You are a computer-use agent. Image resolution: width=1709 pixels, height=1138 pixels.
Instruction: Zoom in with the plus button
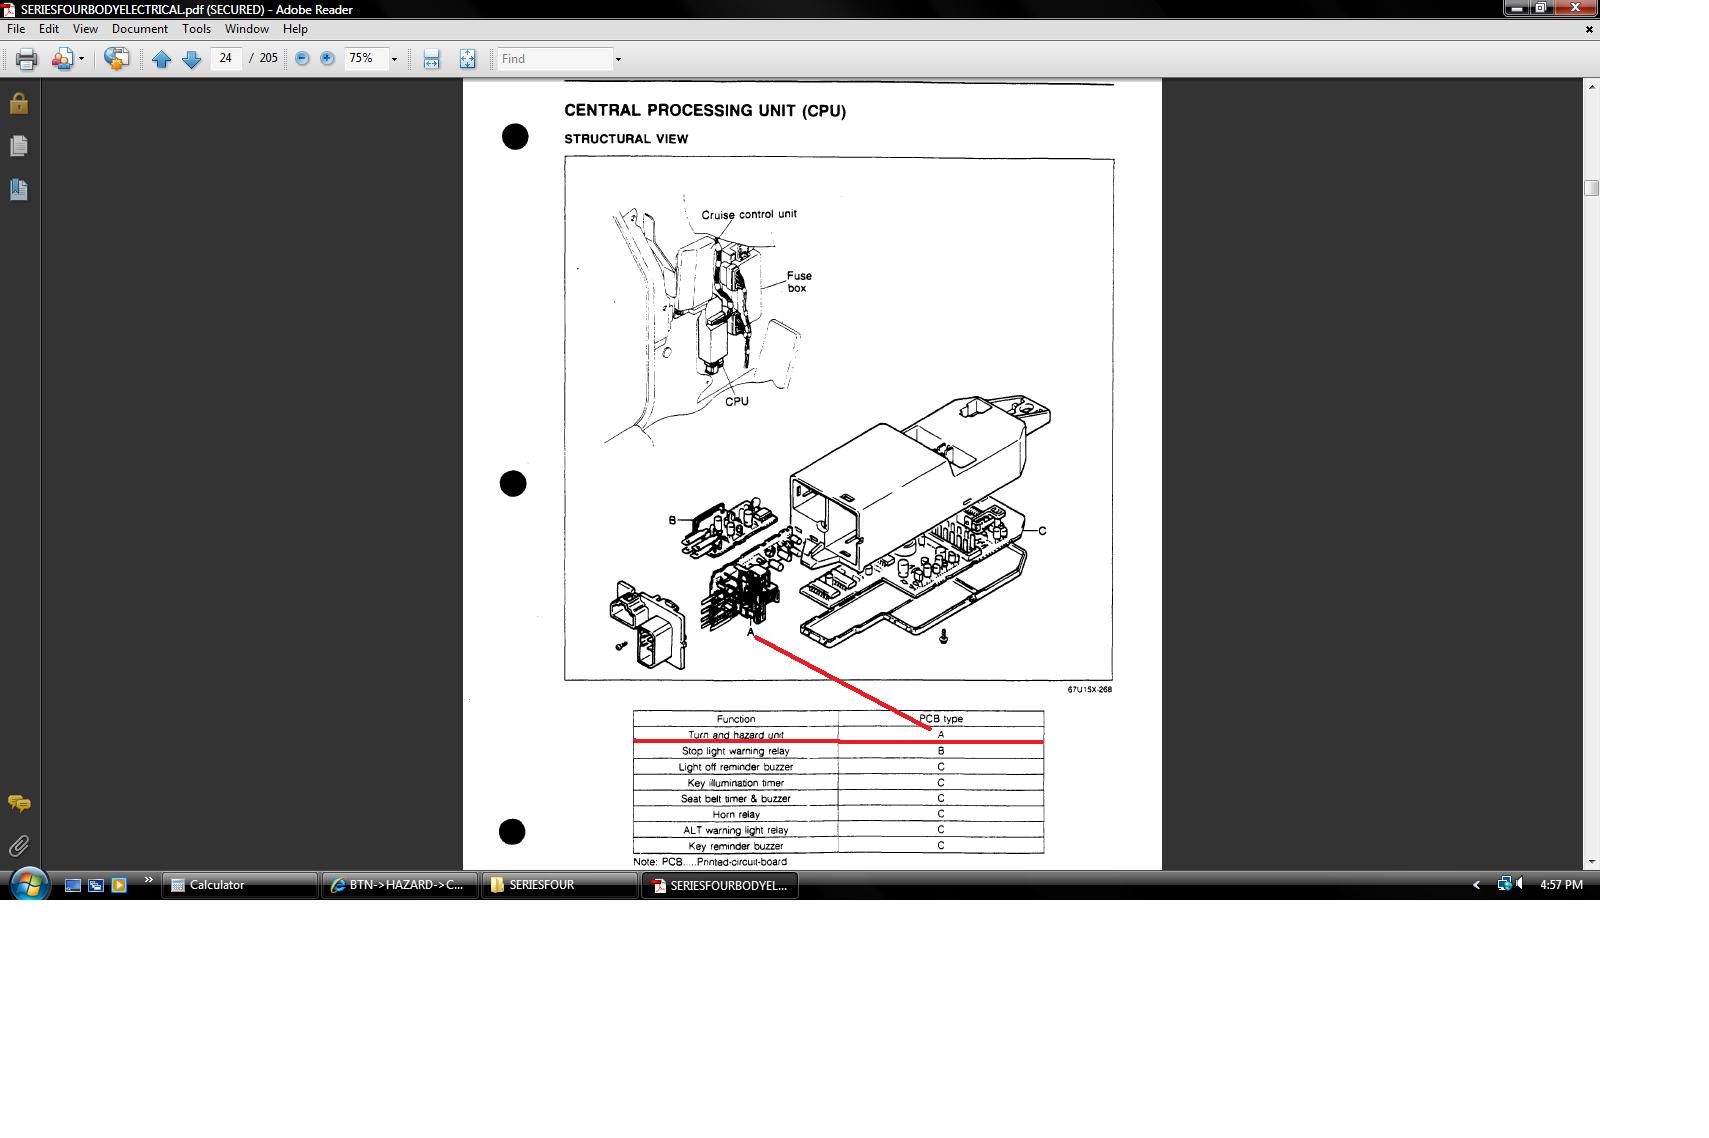pyautogui.click(x=327, y=59)
